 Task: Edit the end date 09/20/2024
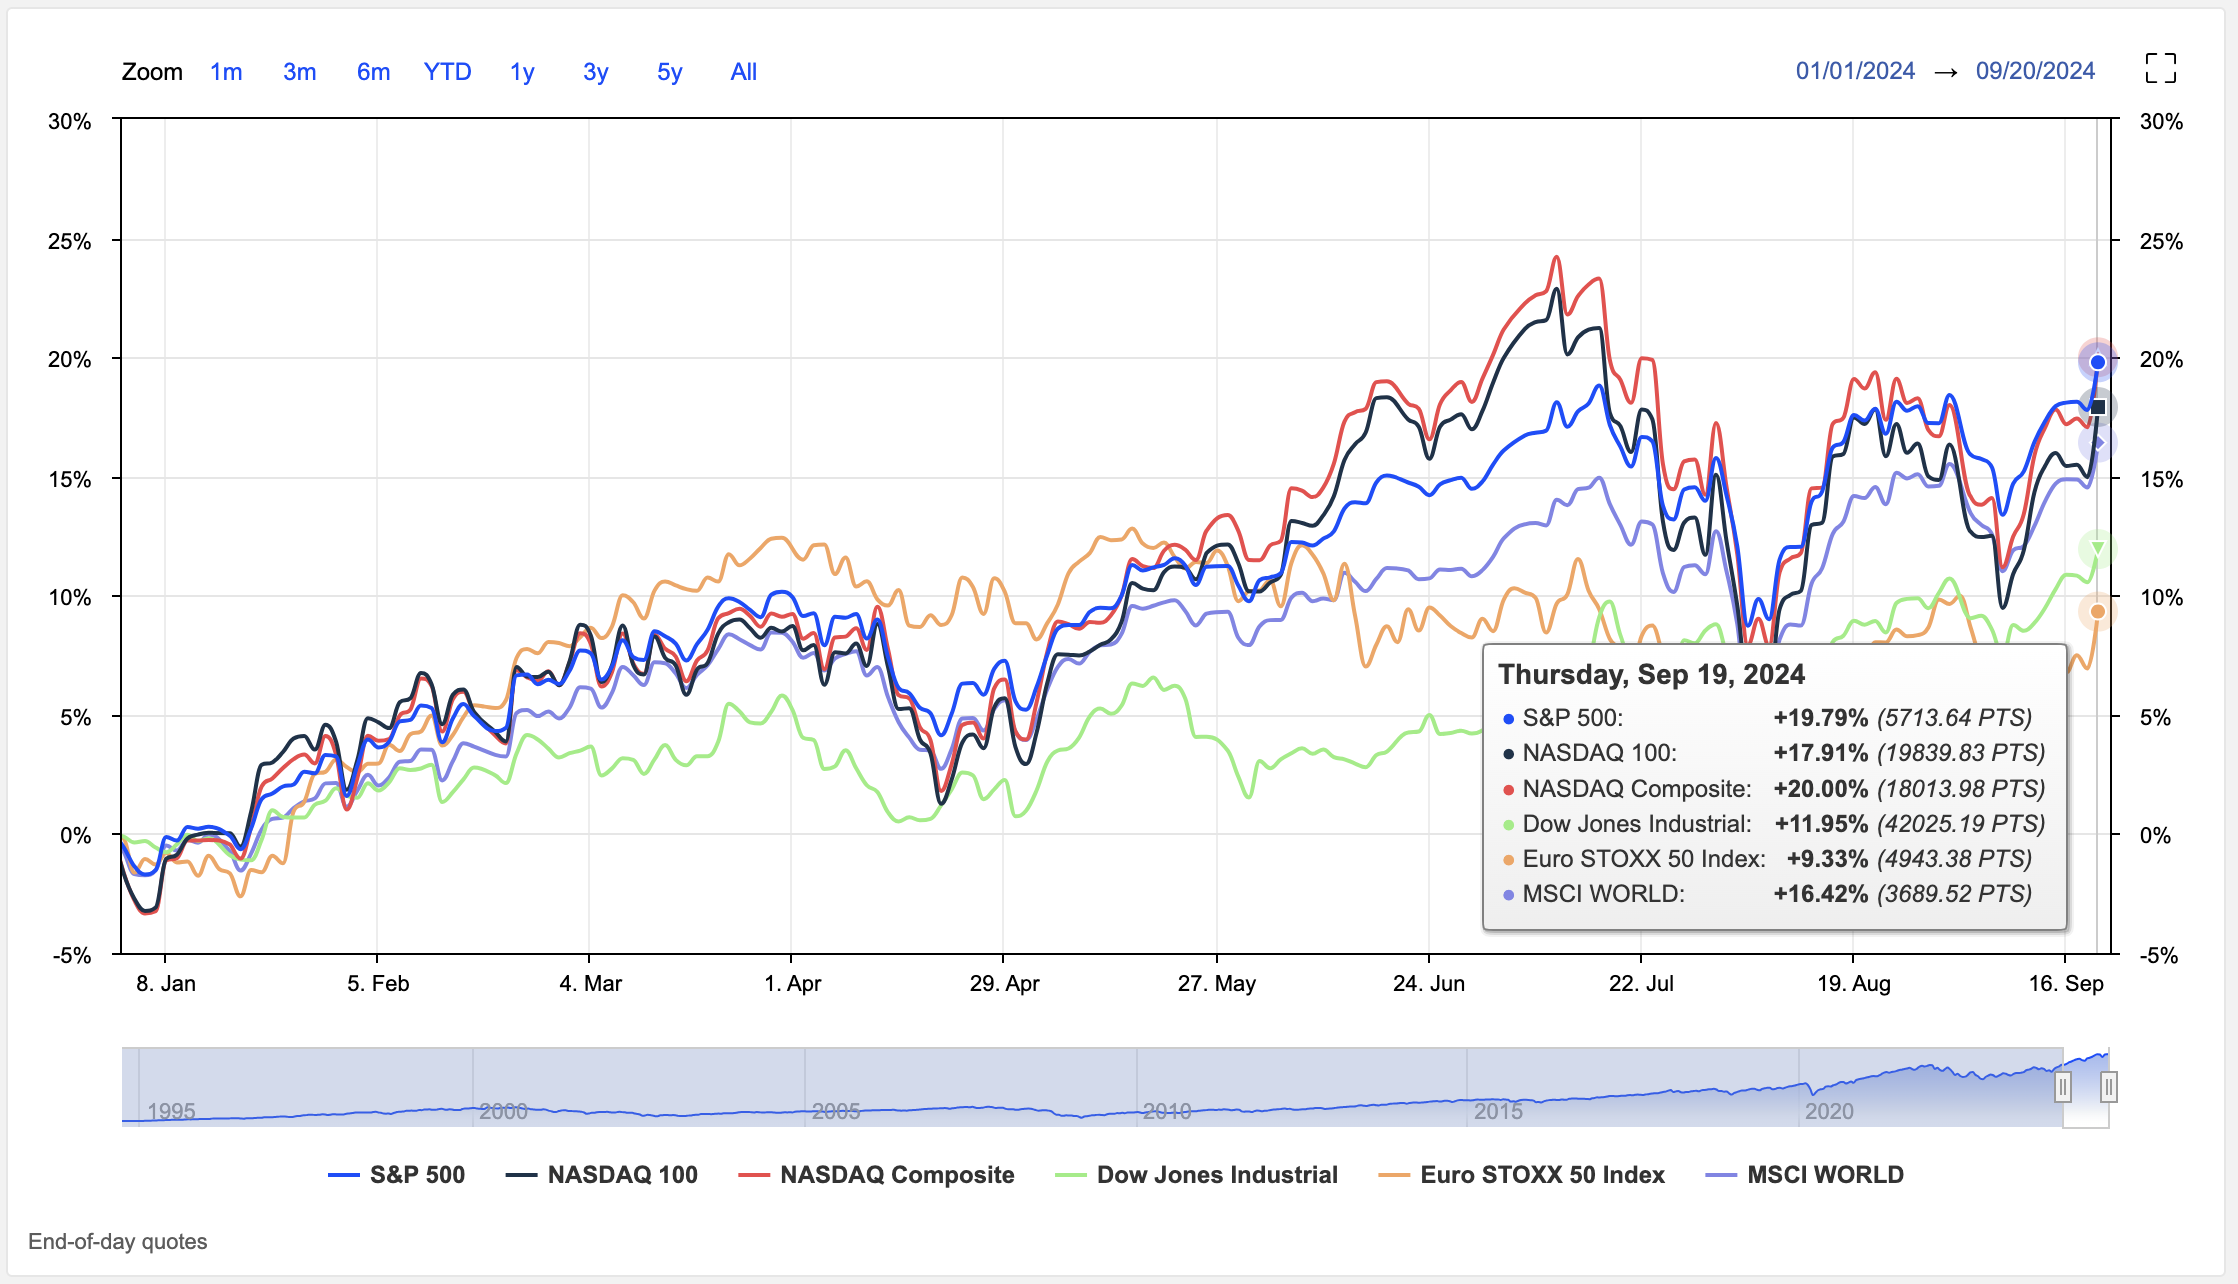[2035, 71]
